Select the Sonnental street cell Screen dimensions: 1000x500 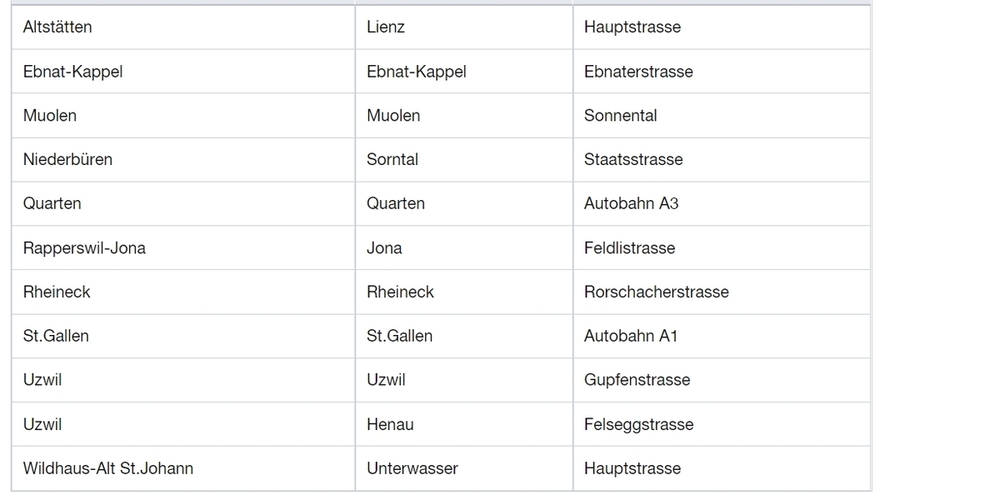tap(620, 116)
